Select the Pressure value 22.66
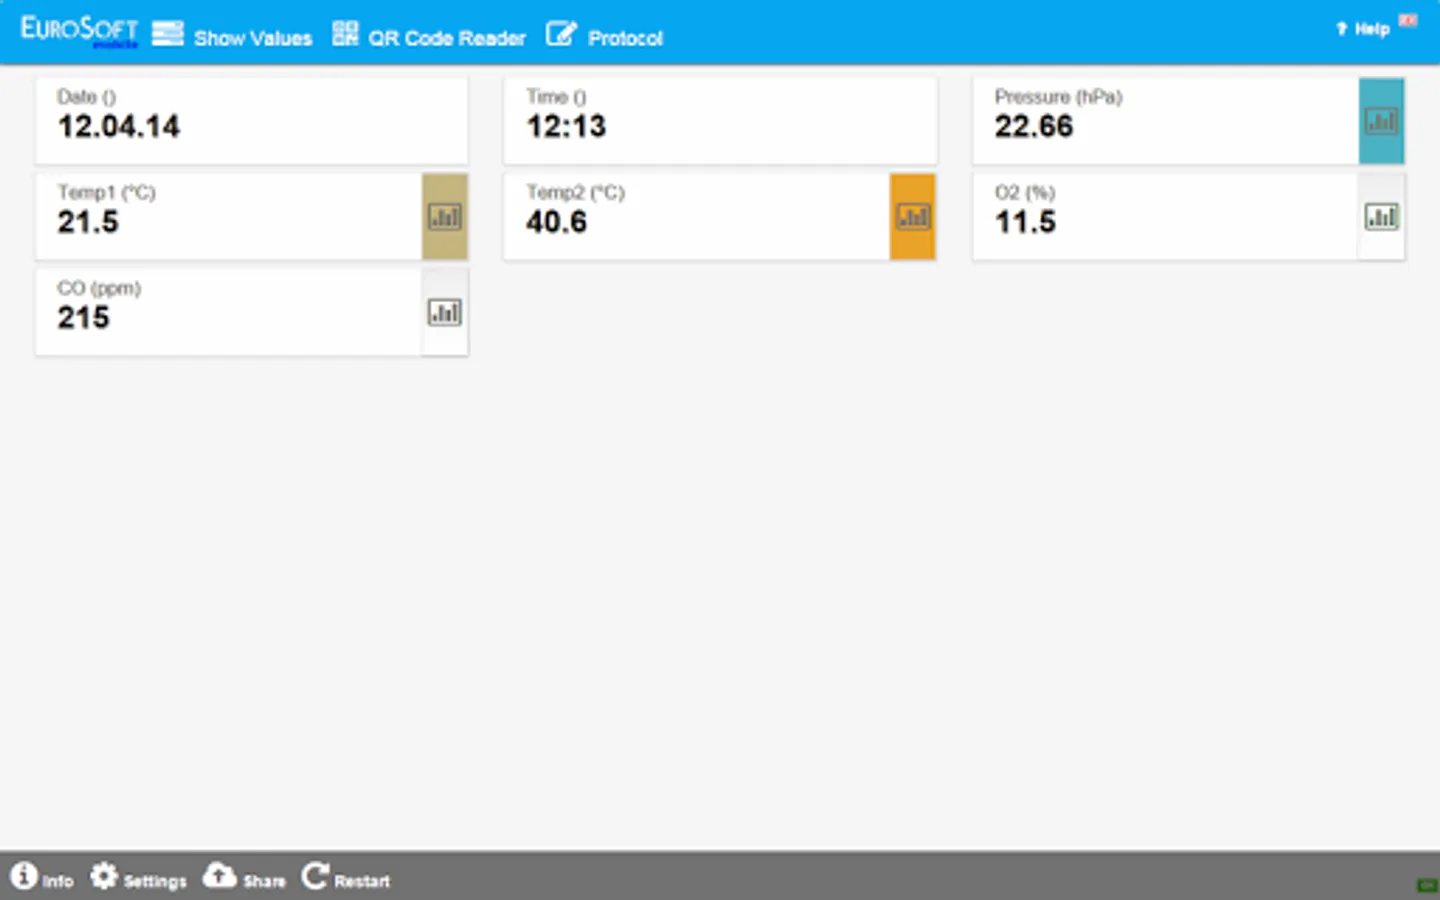Screen dimensions: 1440x900 pos(1033,127)
